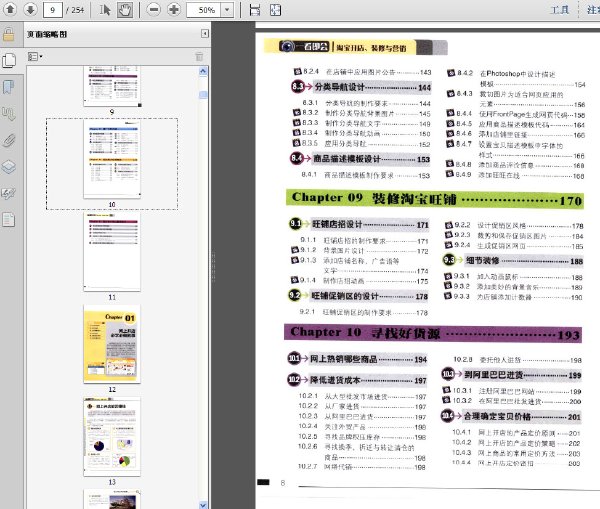Zoom out with the minus button
Viewport: 600px width, 509px height.
coord(154,10)
